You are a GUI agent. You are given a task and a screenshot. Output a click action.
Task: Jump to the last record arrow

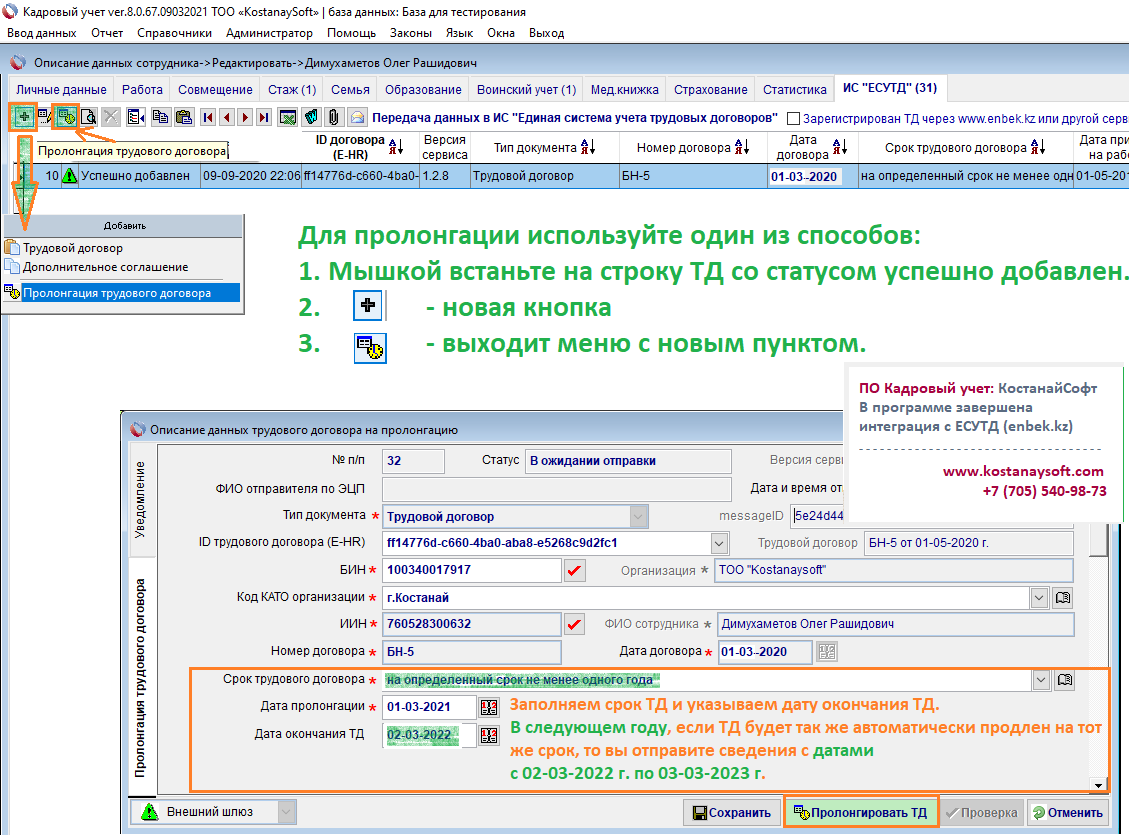click(264, 117)
